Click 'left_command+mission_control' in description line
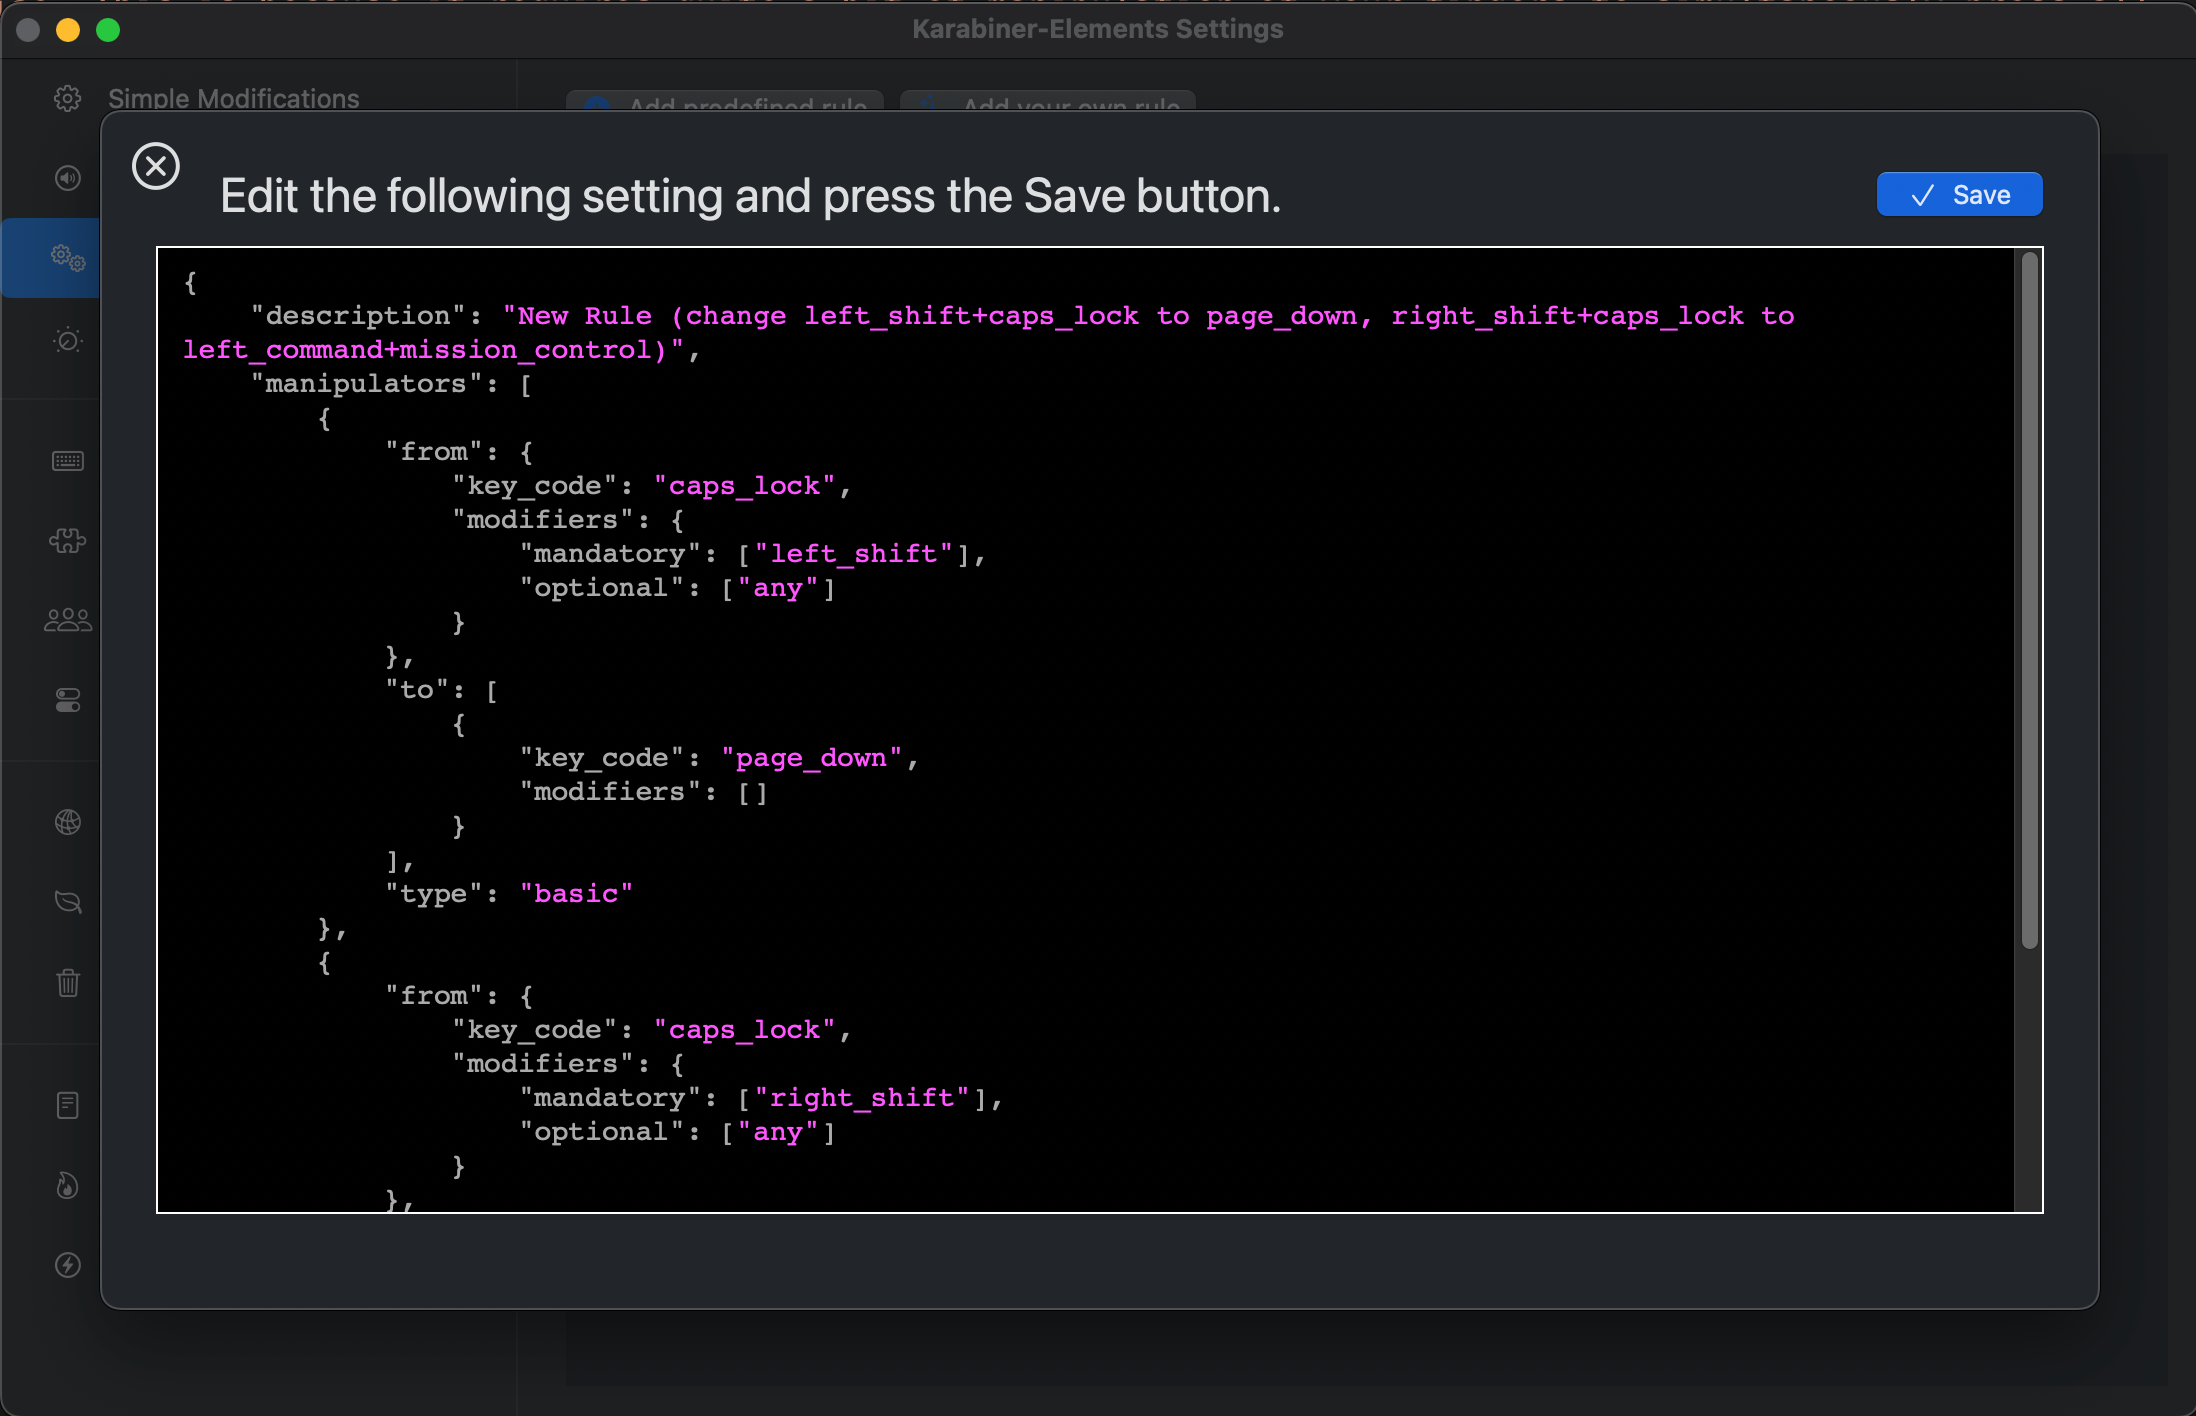2196x1416 pixels. pos(417,350)
